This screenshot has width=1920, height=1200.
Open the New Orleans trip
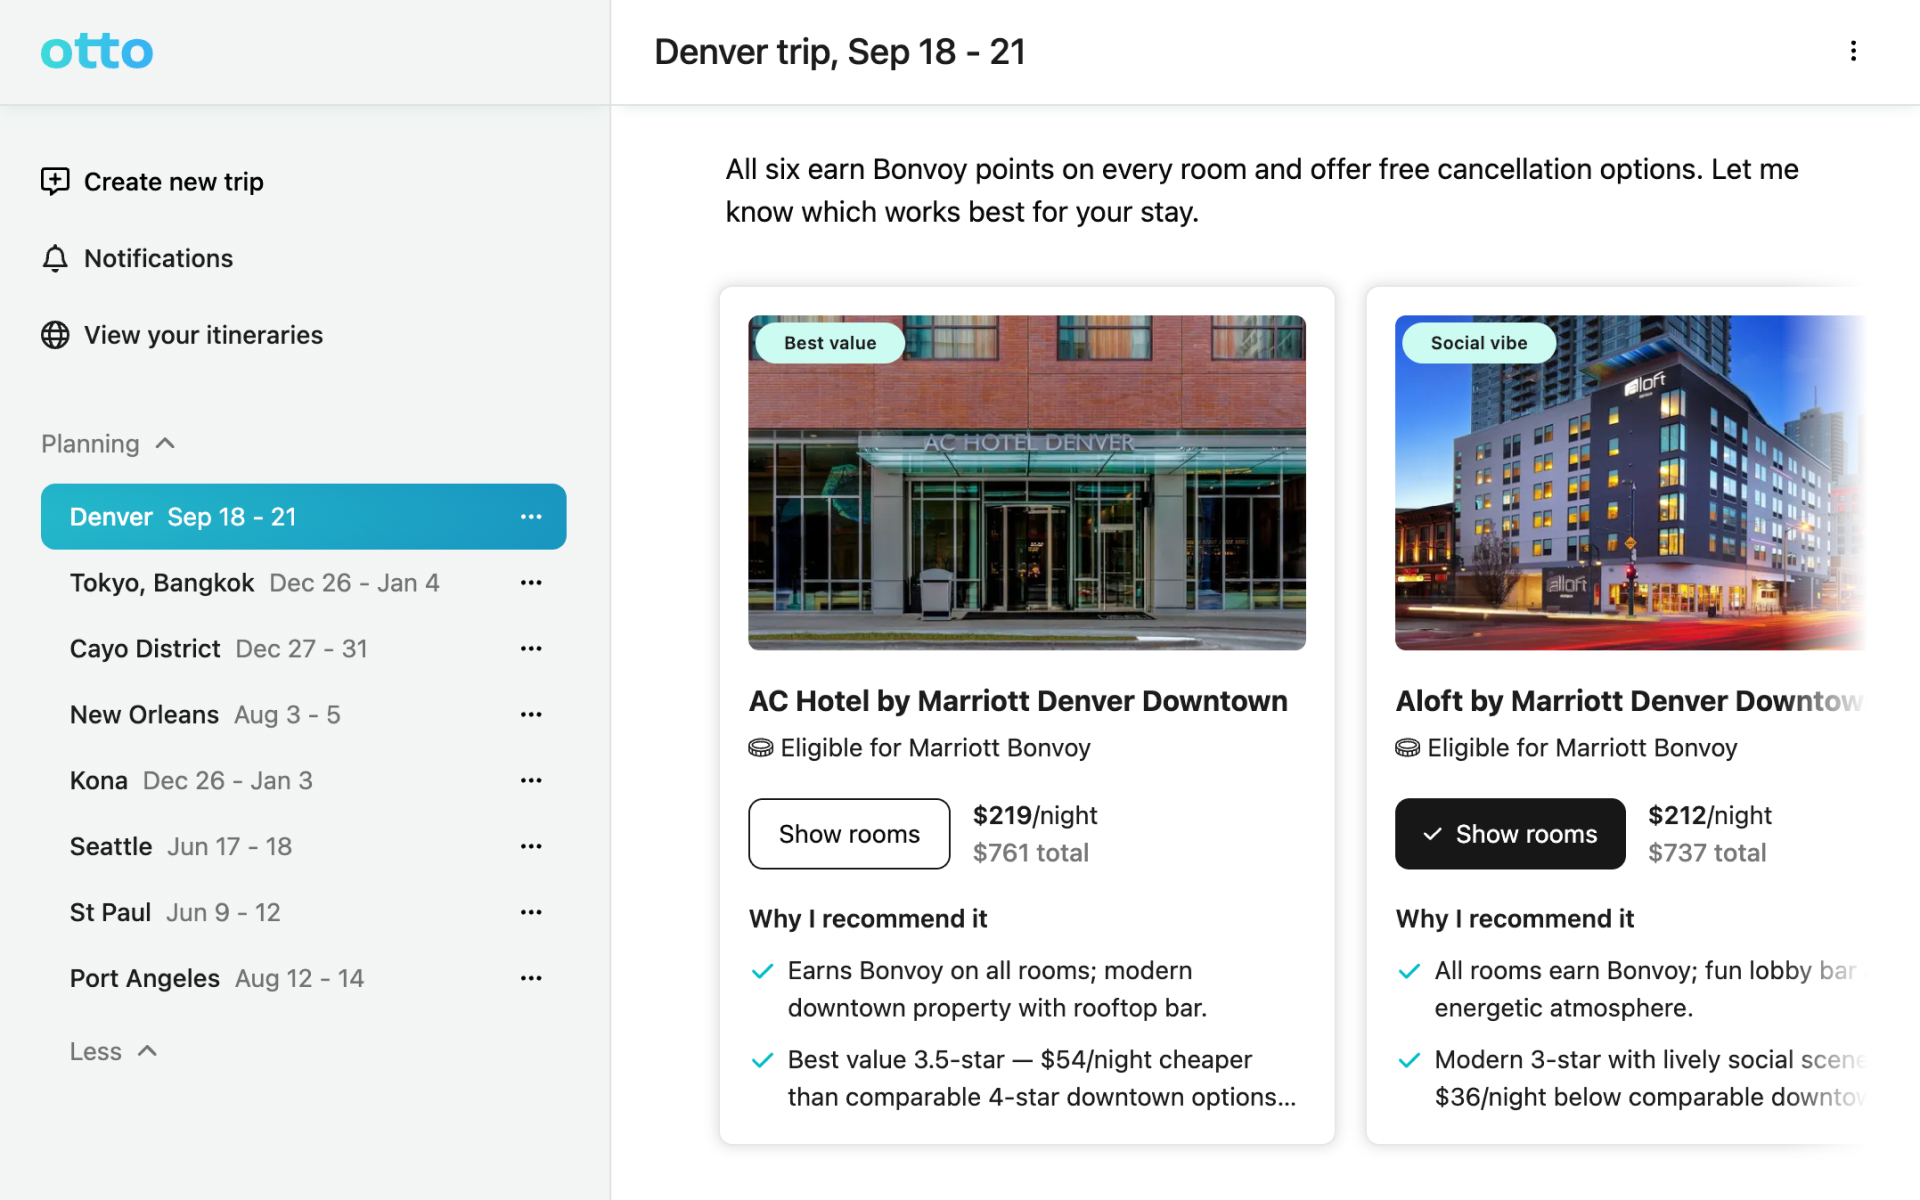(x=304, y=715)
